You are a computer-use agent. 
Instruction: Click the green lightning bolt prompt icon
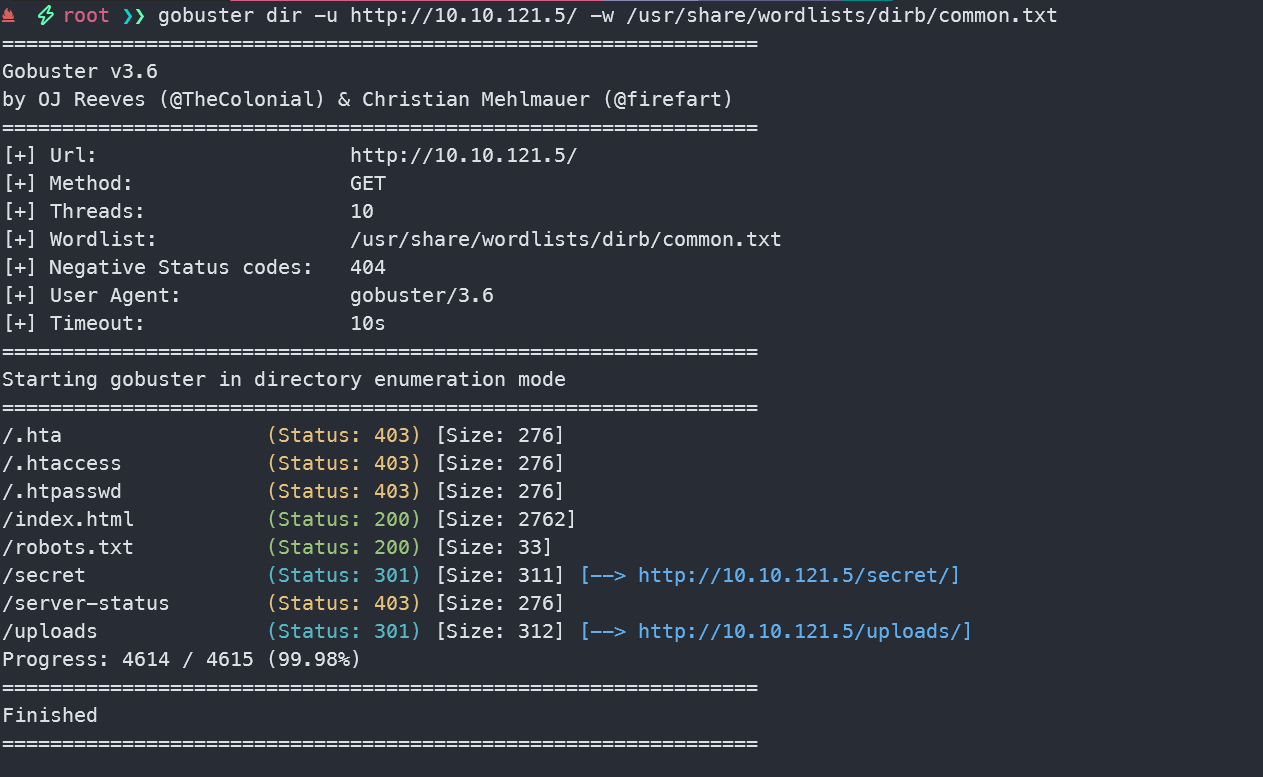click(45, 16)
